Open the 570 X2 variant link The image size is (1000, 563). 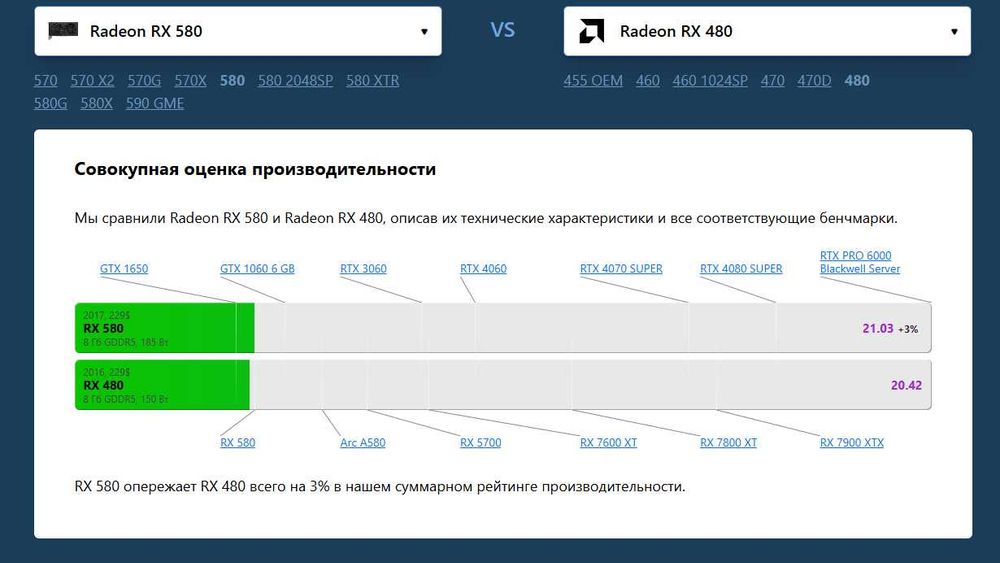pos(92,80)
